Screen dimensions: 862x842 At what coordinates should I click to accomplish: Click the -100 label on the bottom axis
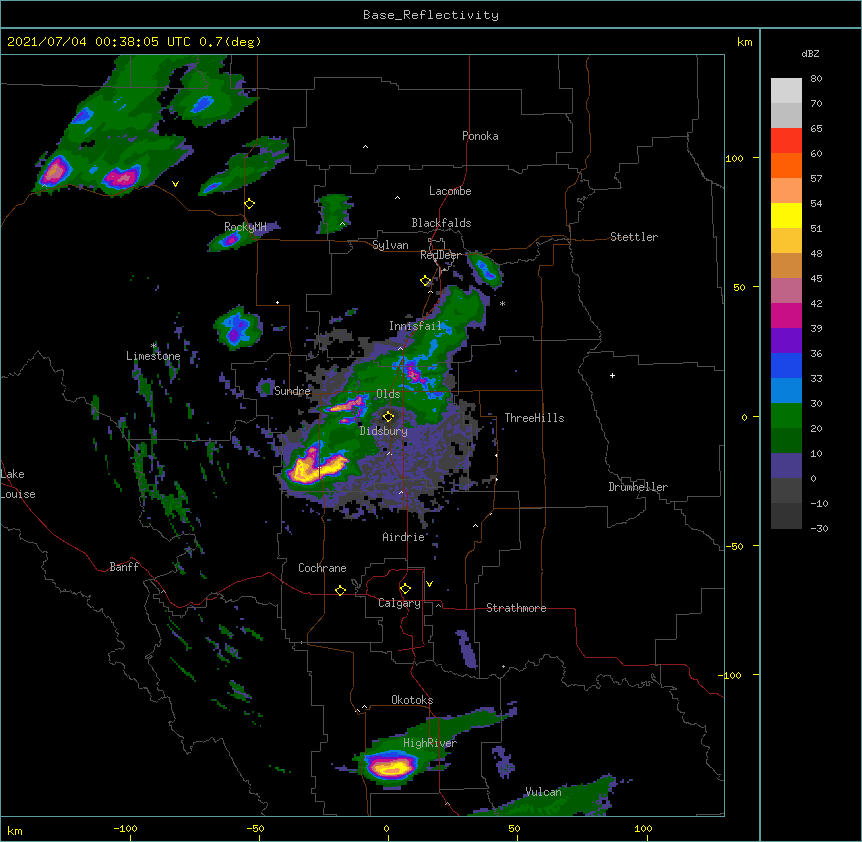coord(125,828)
